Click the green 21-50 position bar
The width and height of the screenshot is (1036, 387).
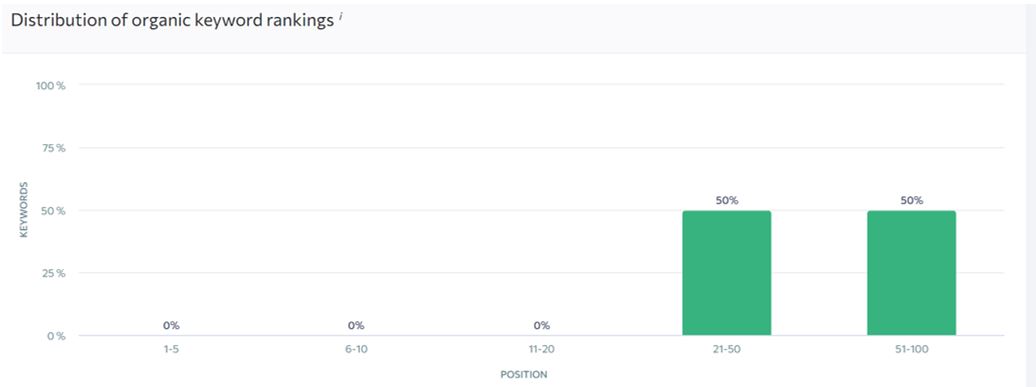point(726,273)
